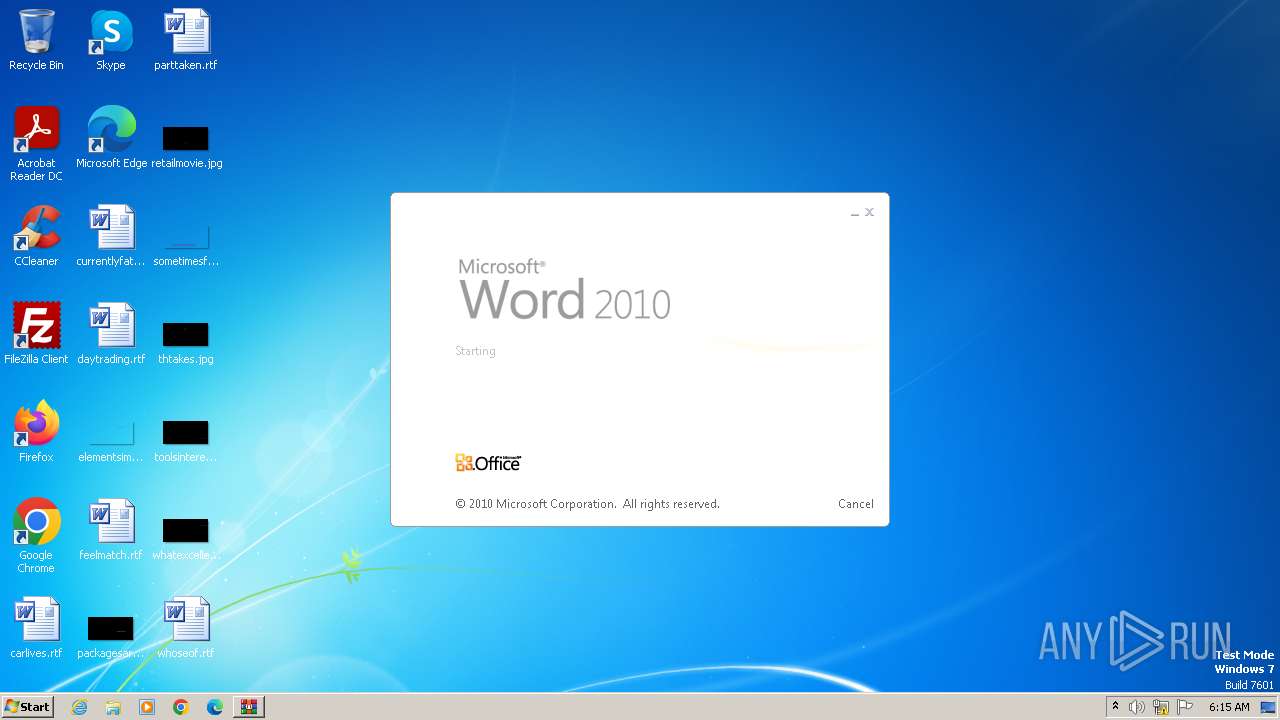Cancel the Word 2010 startup

point(856,504)
